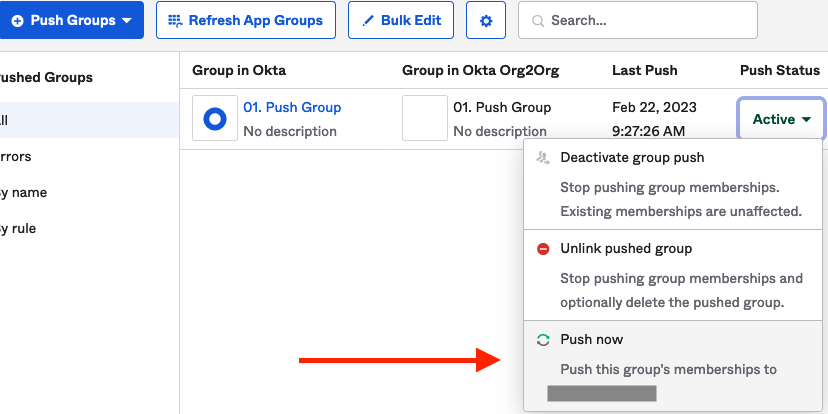Open the 01. Push Group link in Okta column

click(292, 107)
